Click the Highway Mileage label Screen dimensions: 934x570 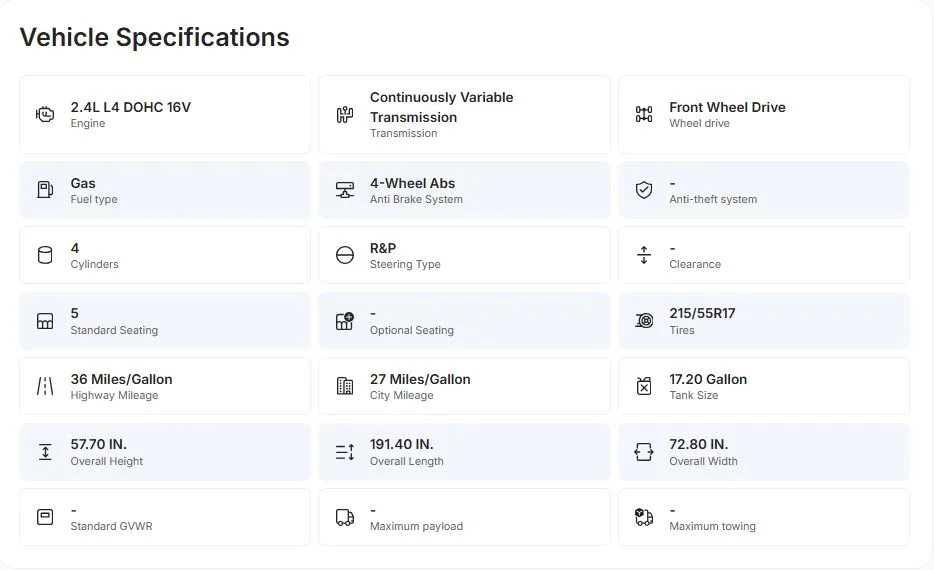point(114,395)
